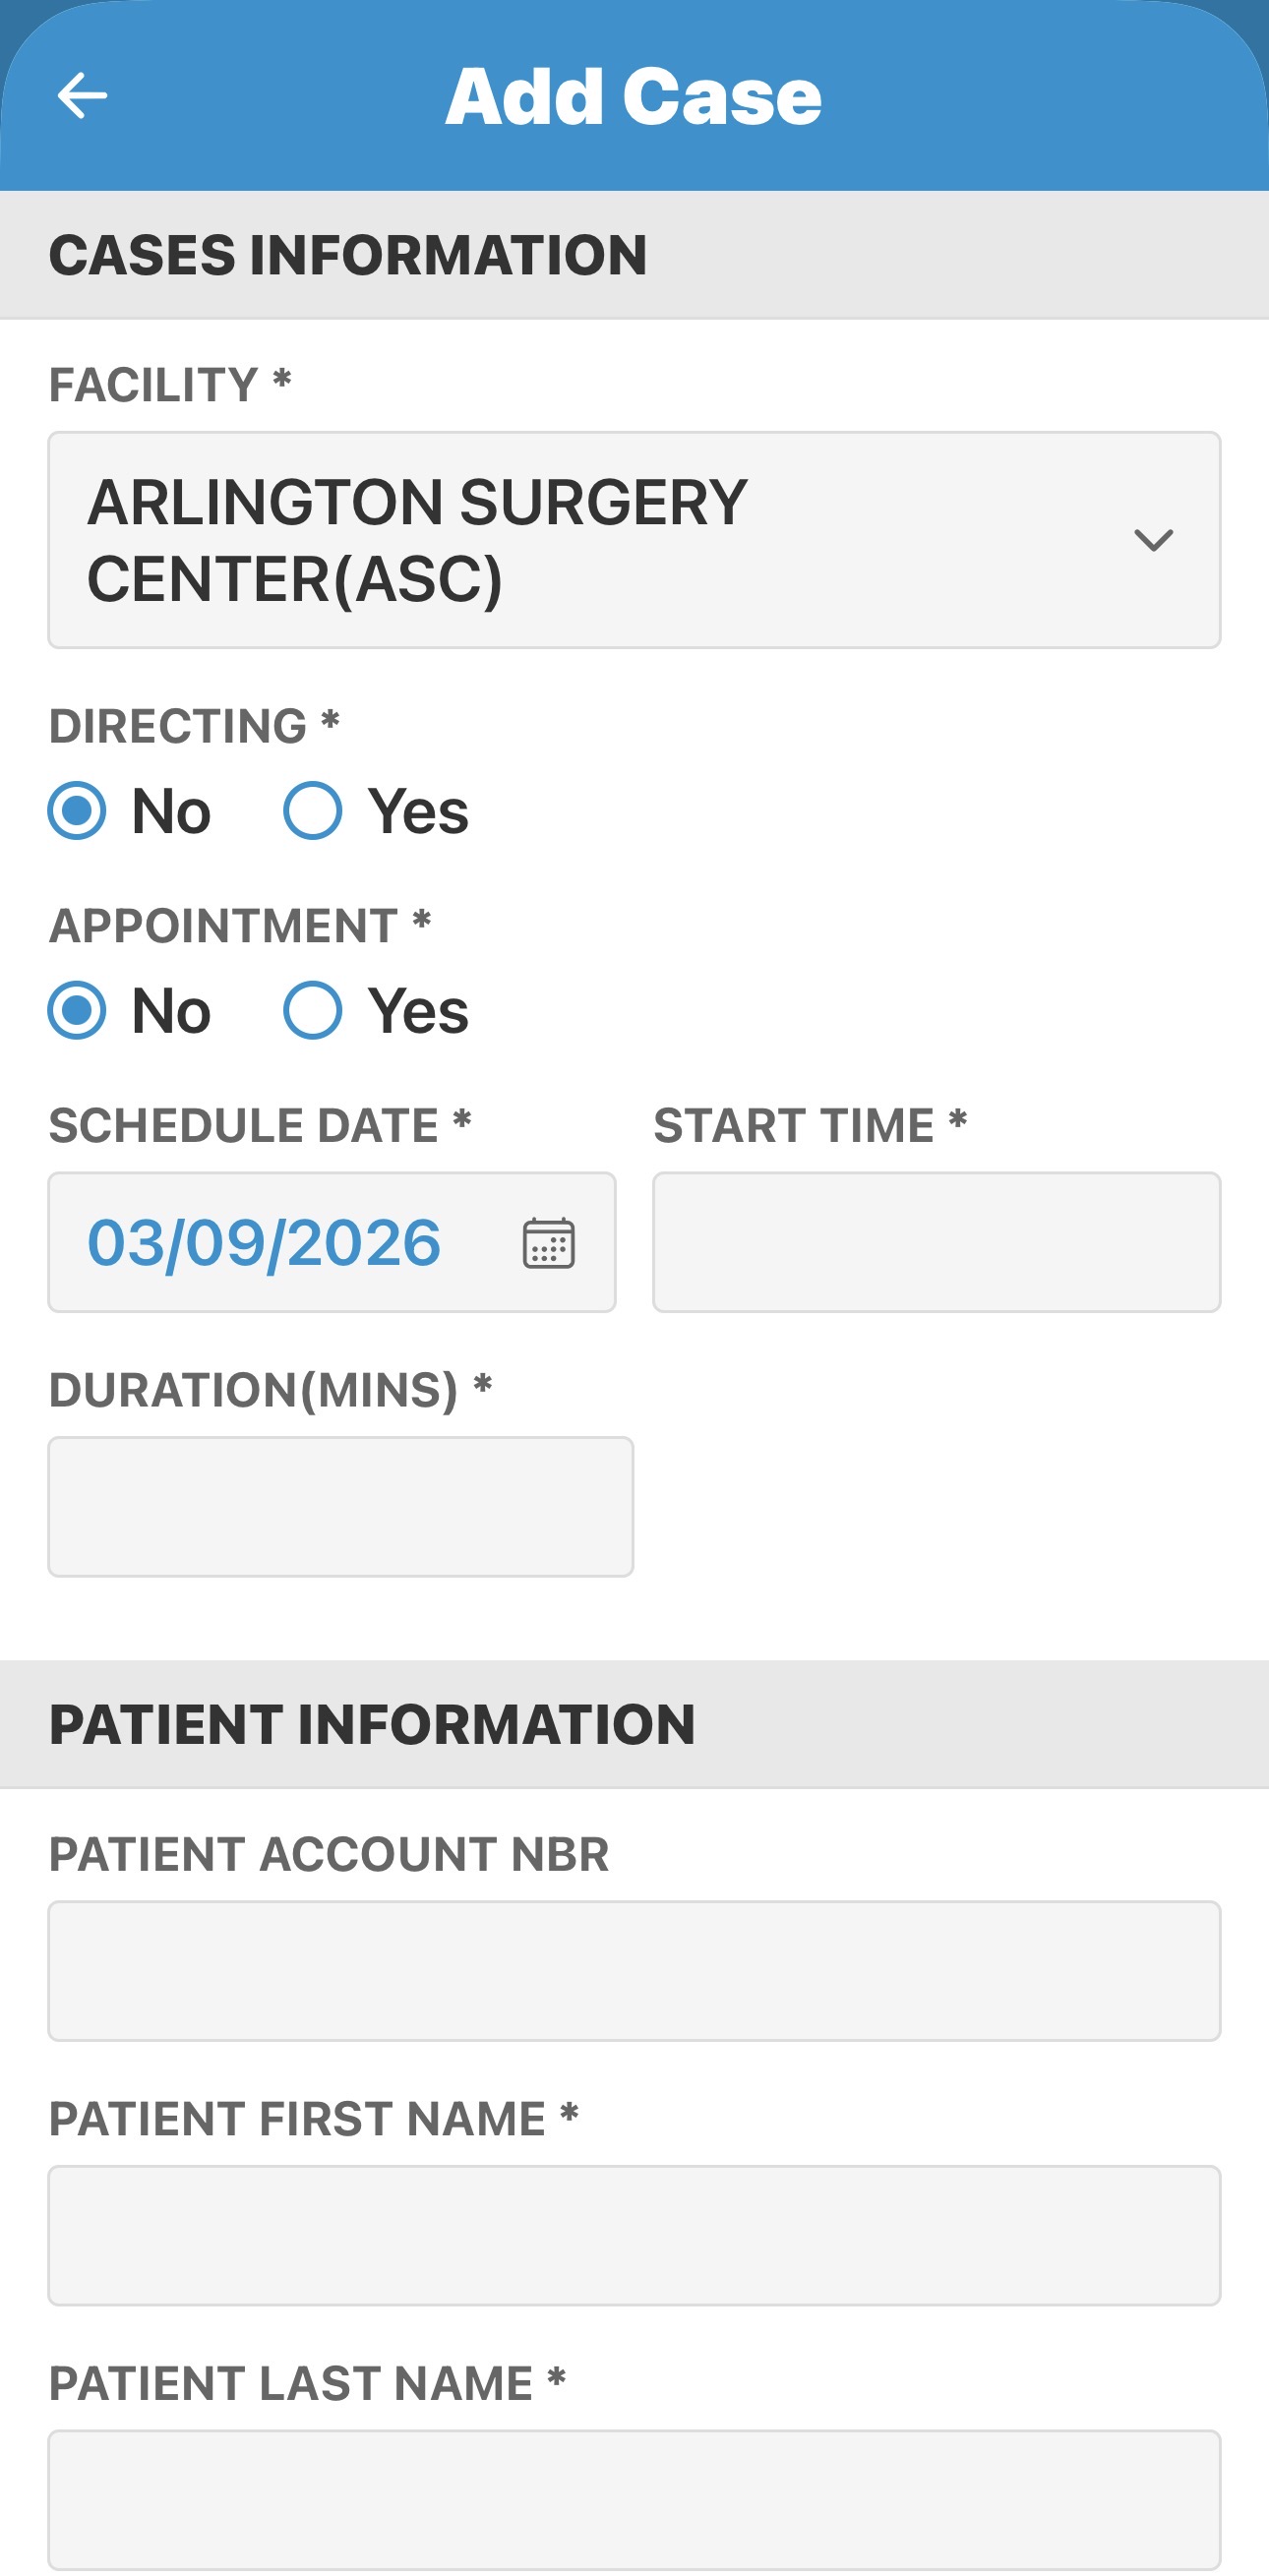Screen dimensions: 1269x2576
Task: Focus the Patient Account NBR field
Action: click(x=634, y=1971)
